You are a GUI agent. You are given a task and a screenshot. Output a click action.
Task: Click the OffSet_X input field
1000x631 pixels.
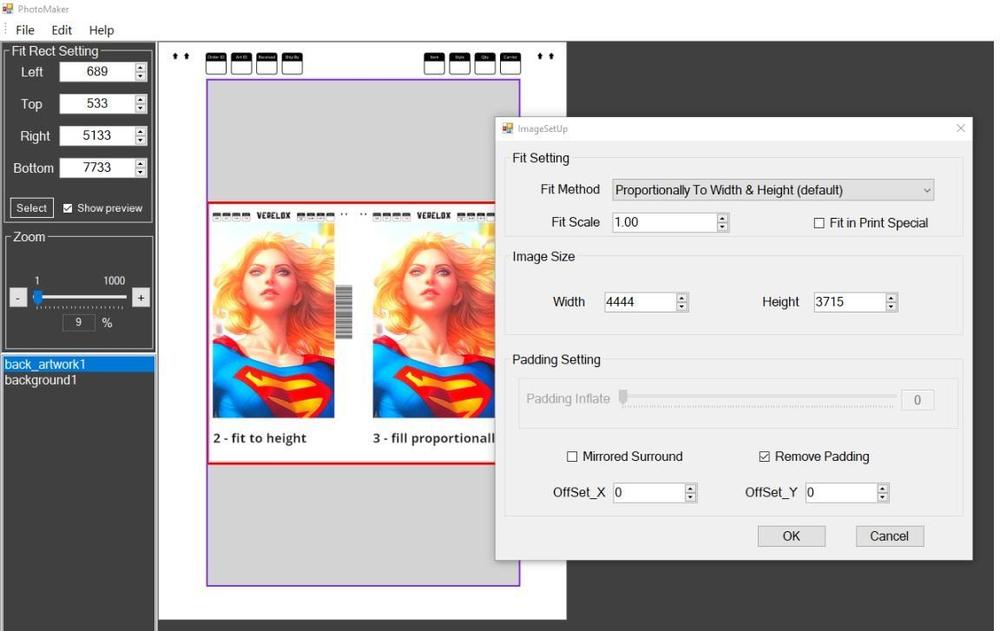pyautogui.click(x=649, y=493)
